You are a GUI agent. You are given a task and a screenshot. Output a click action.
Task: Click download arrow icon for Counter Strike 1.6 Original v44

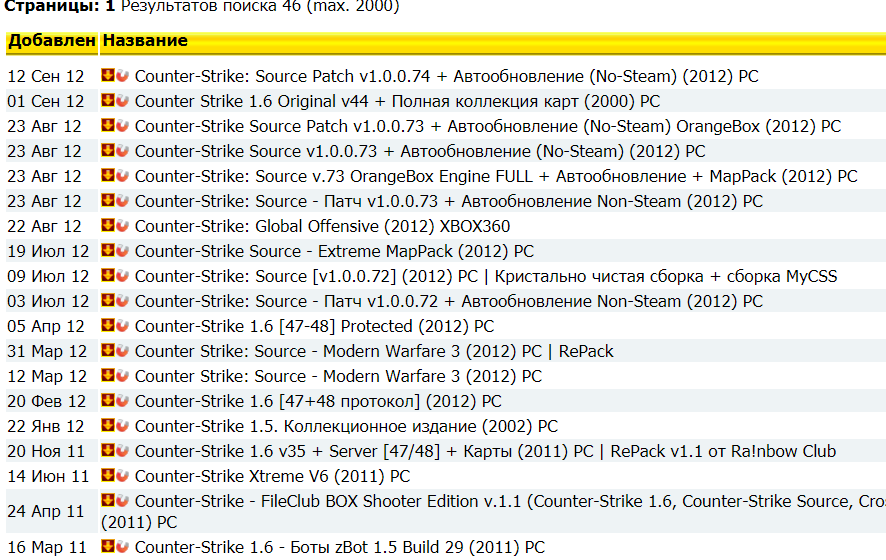pyautogui.click(x=108, y=101)
